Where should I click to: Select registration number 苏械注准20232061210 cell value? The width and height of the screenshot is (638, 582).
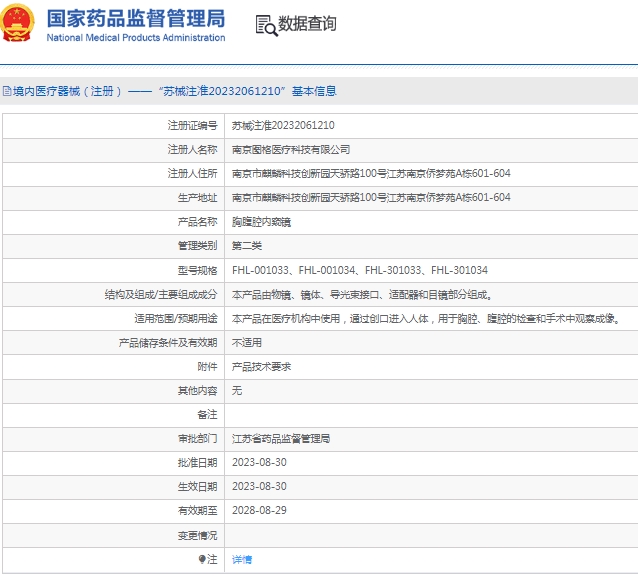tap(283, 125)
